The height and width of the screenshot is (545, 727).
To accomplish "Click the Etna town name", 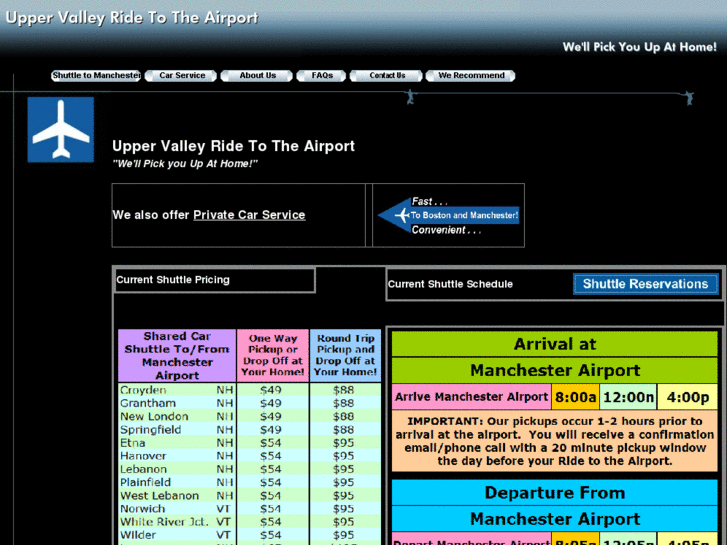I will [133, 443].
